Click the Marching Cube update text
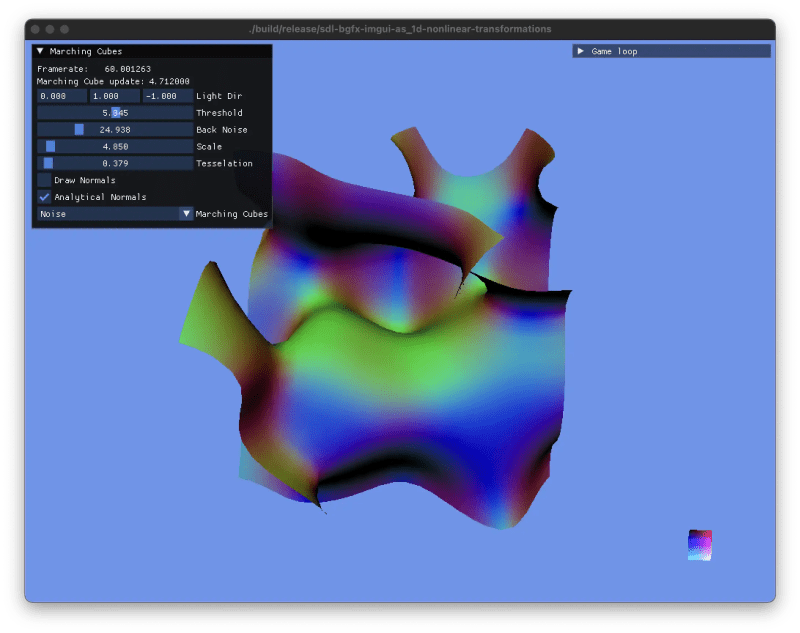The width and height of the screenshot is (800, 633). click(x=113, y=82)
